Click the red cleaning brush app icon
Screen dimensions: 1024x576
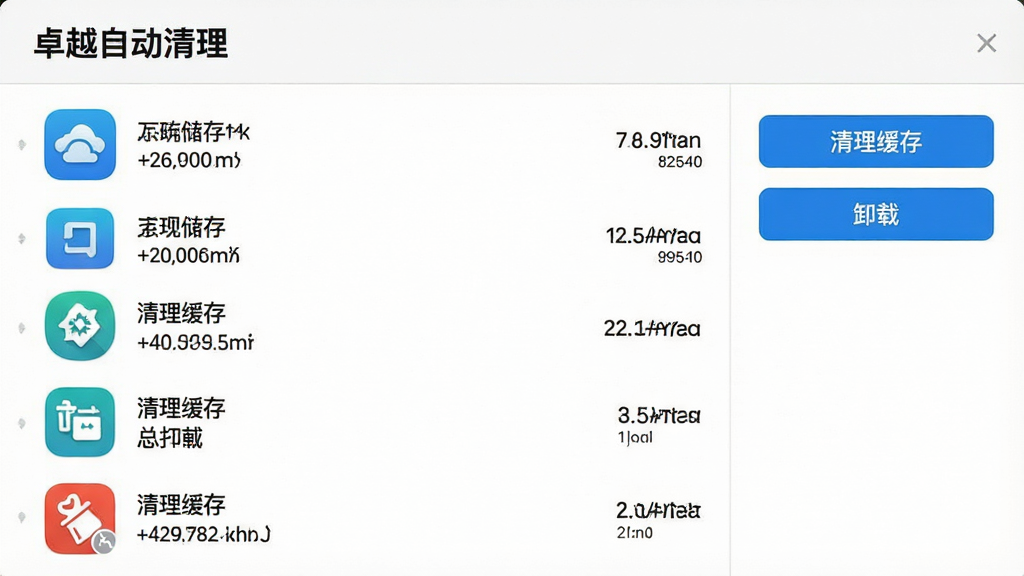(80, 519)
